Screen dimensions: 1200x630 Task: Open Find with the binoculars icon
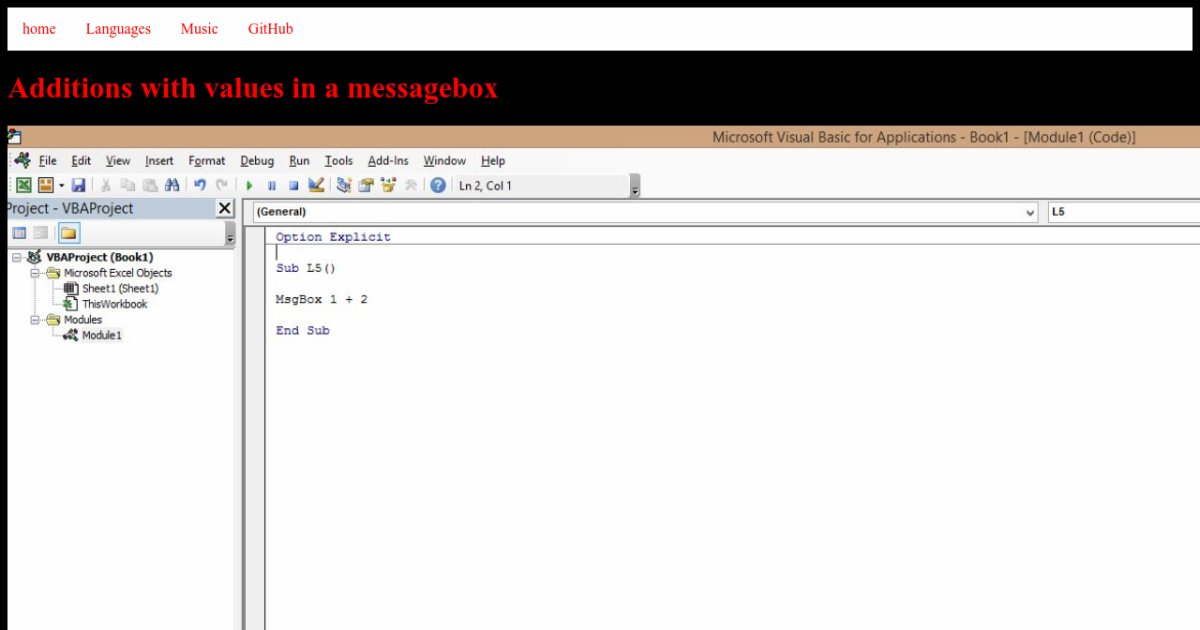pos(172,185)
